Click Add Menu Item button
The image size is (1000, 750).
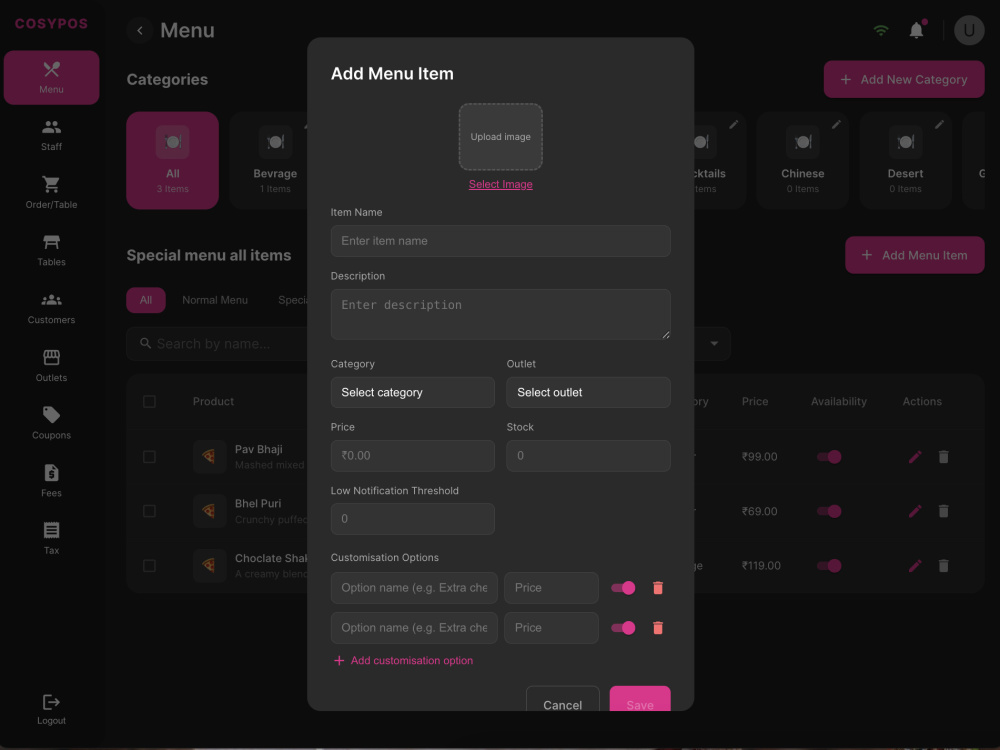coord(915,256)
